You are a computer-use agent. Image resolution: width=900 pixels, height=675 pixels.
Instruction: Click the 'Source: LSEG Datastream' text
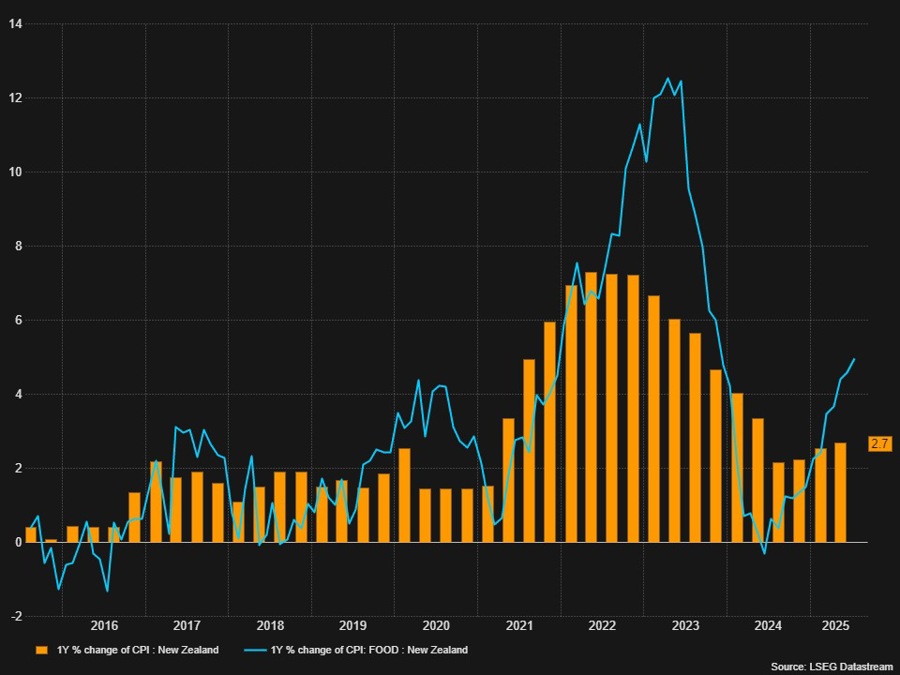pos(831,665)
